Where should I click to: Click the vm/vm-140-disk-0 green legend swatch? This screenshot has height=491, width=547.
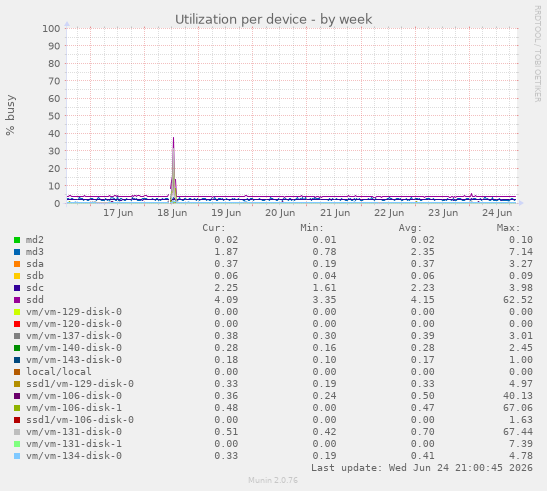click(17, 348)
